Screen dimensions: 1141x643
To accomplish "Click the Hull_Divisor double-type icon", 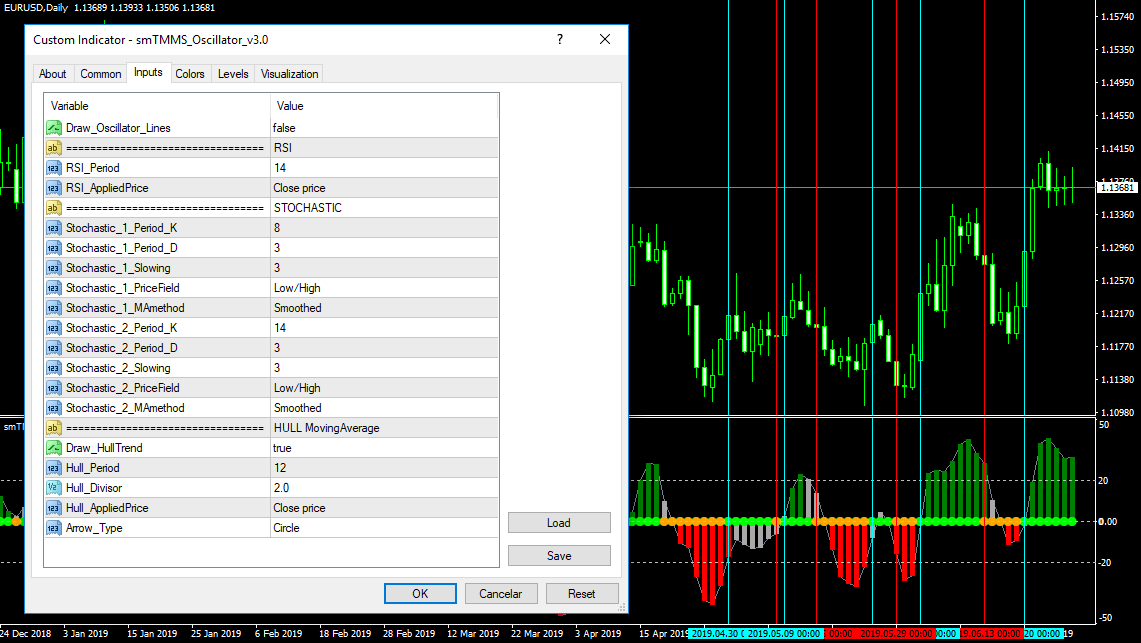I will (x=54, y=488).
